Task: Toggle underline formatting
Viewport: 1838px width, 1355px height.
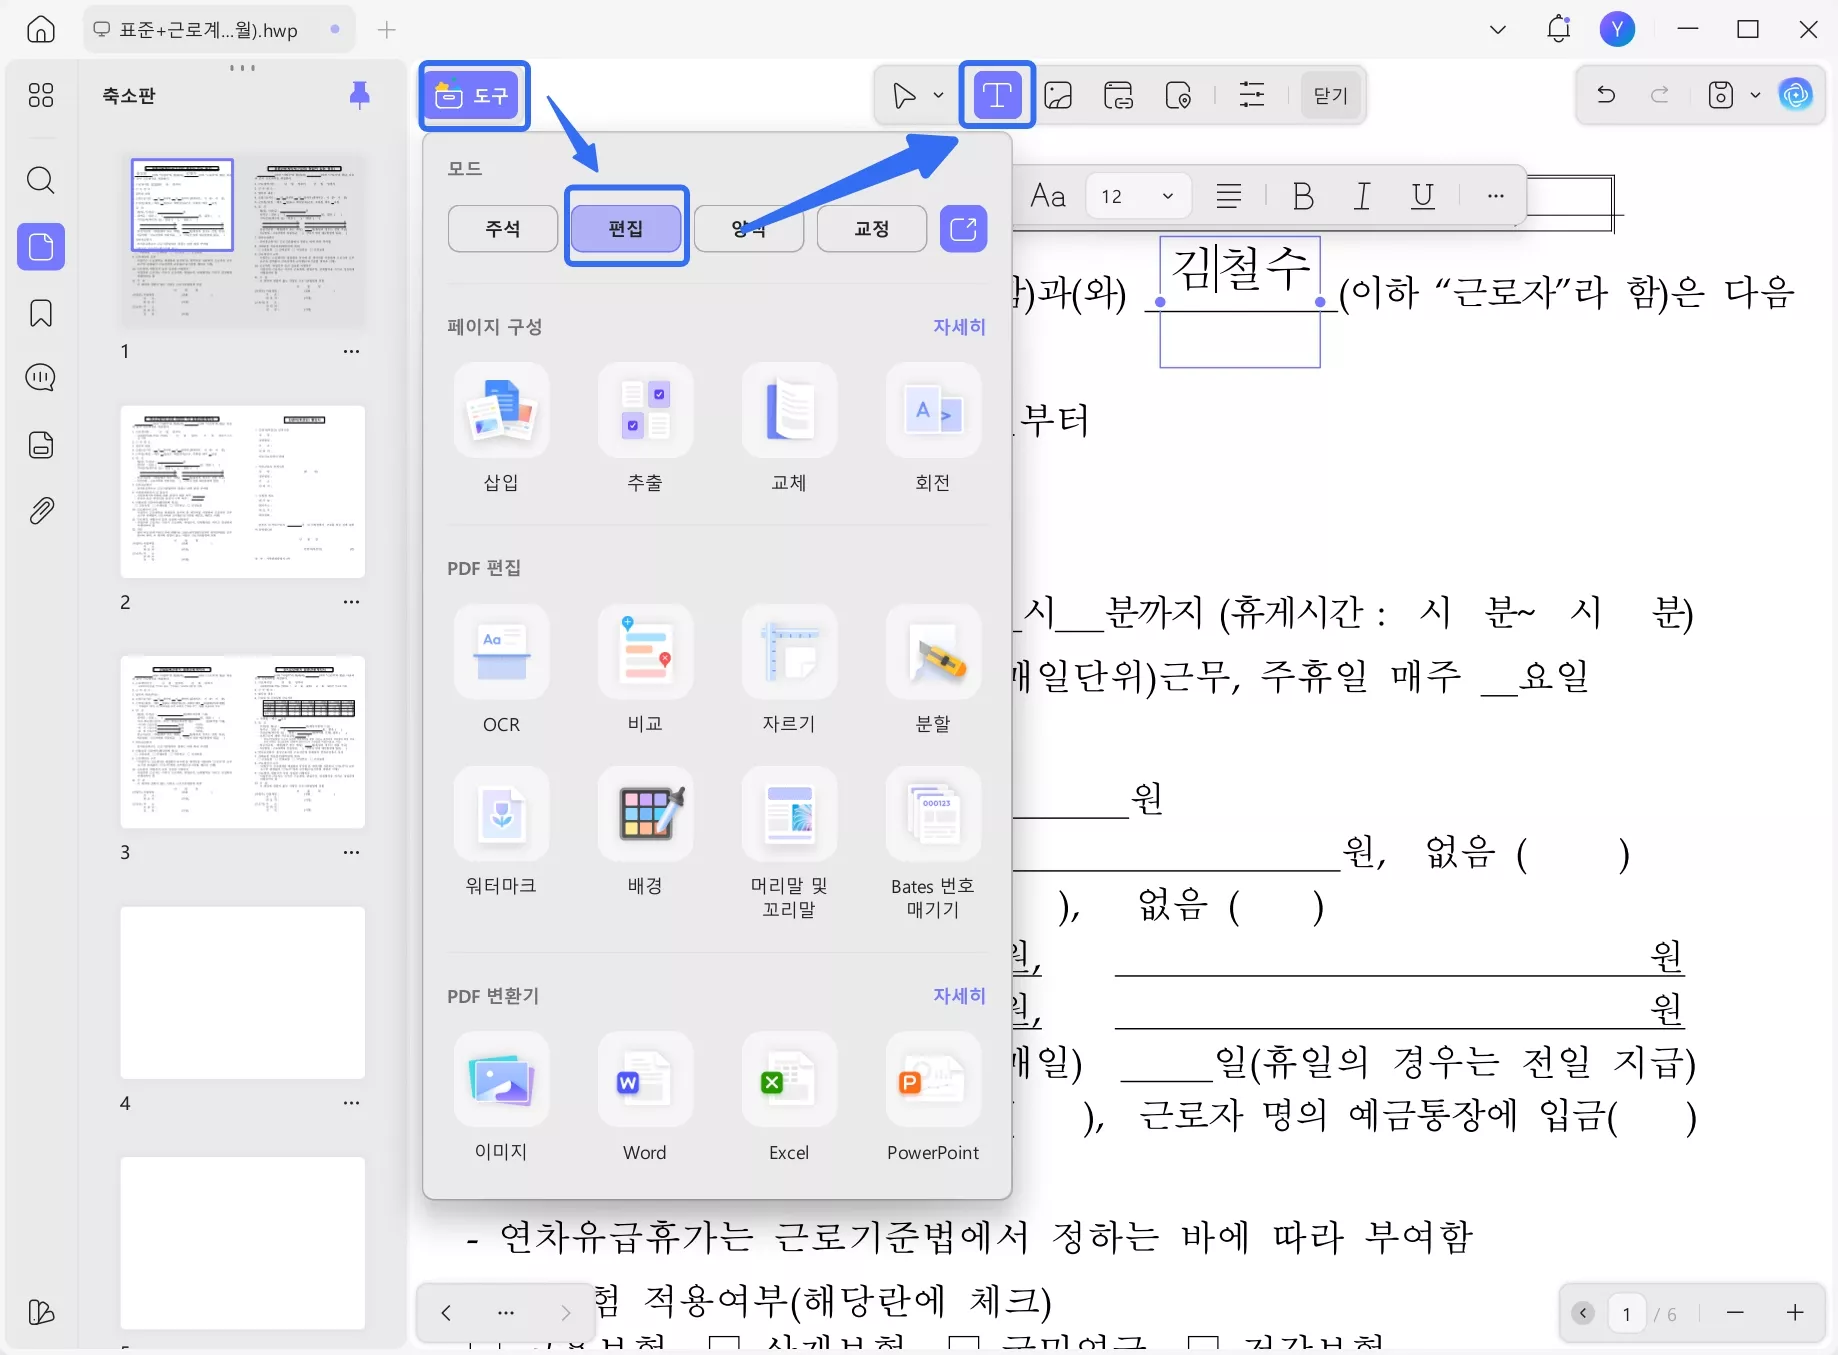Action: 1422,196
